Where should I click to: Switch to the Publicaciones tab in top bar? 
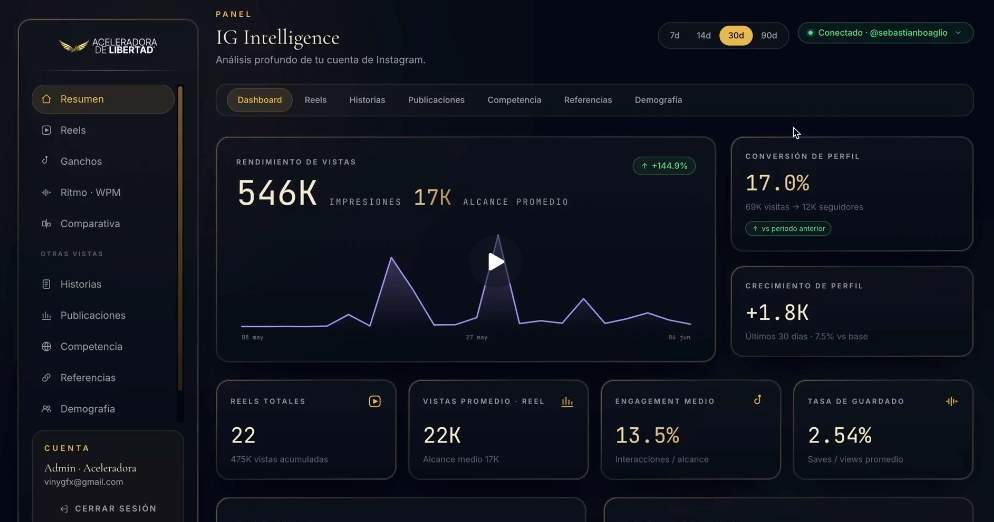click(436, 100)
